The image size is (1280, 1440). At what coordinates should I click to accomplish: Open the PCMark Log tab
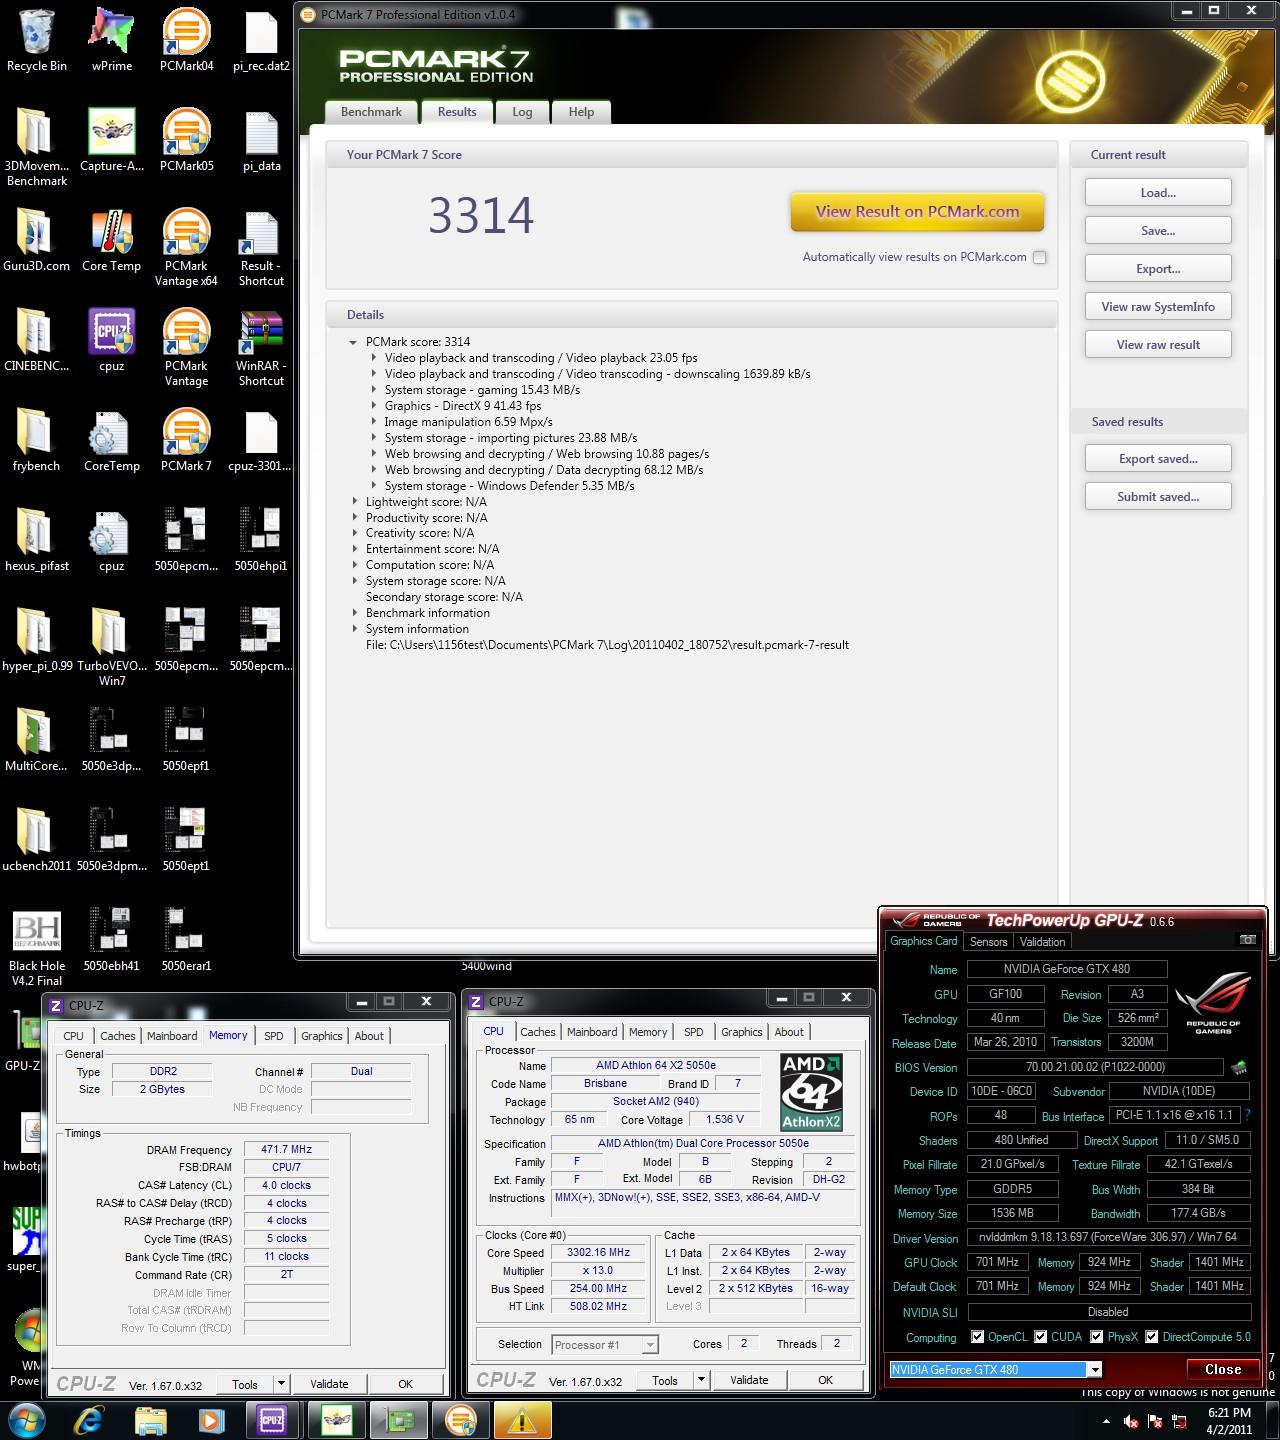tap(522, 112)
